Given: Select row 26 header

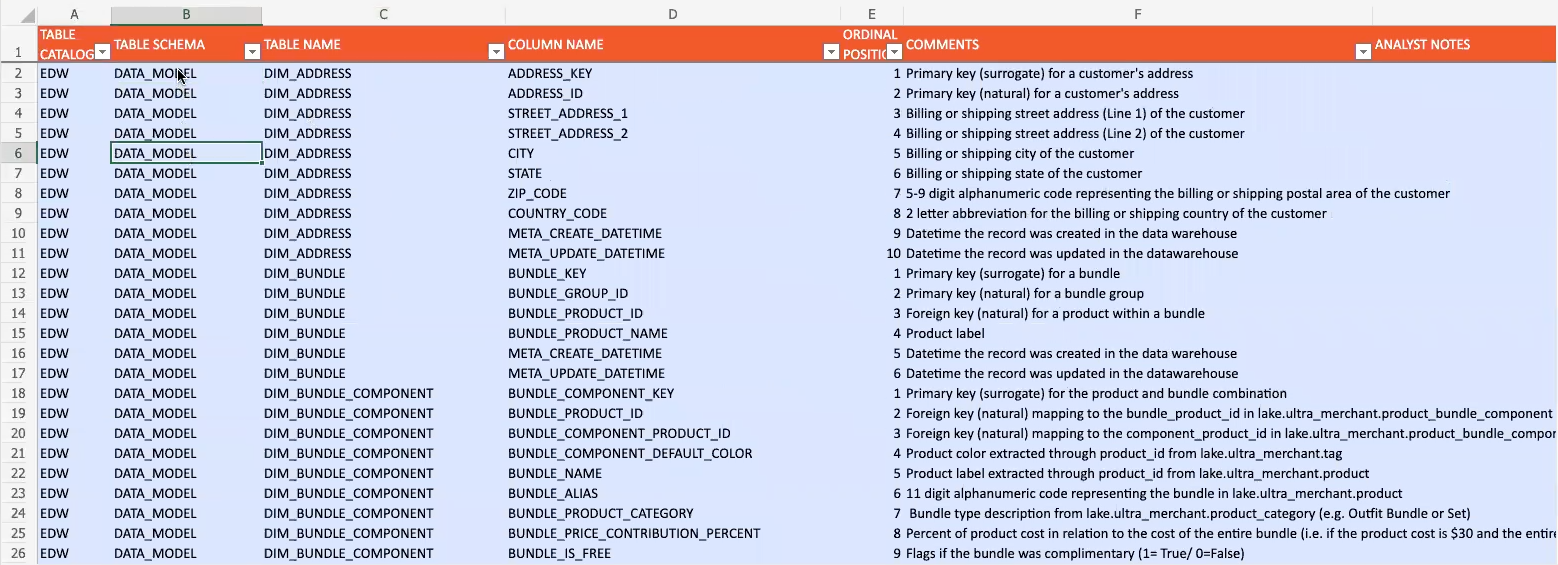Looking at the screenshot, I should (19, 553).
